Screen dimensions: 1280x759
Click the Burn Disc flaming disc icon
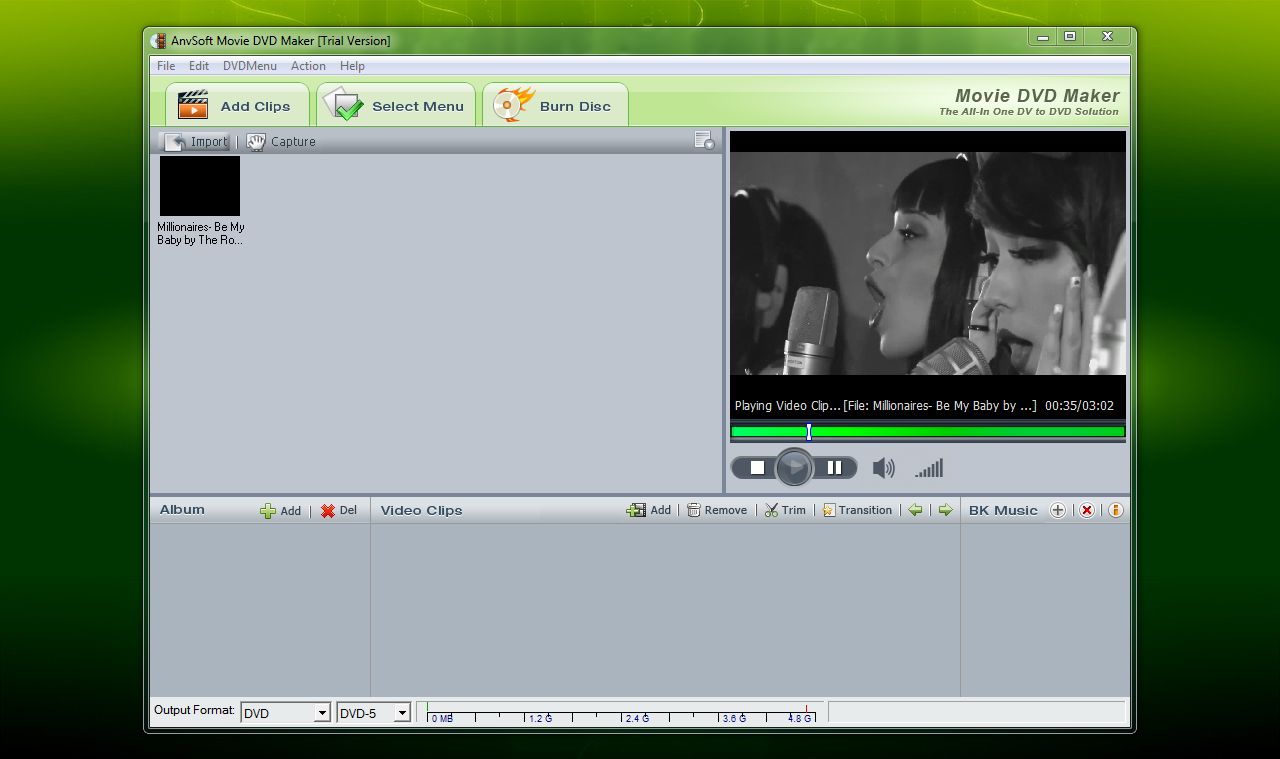[513, 104]
